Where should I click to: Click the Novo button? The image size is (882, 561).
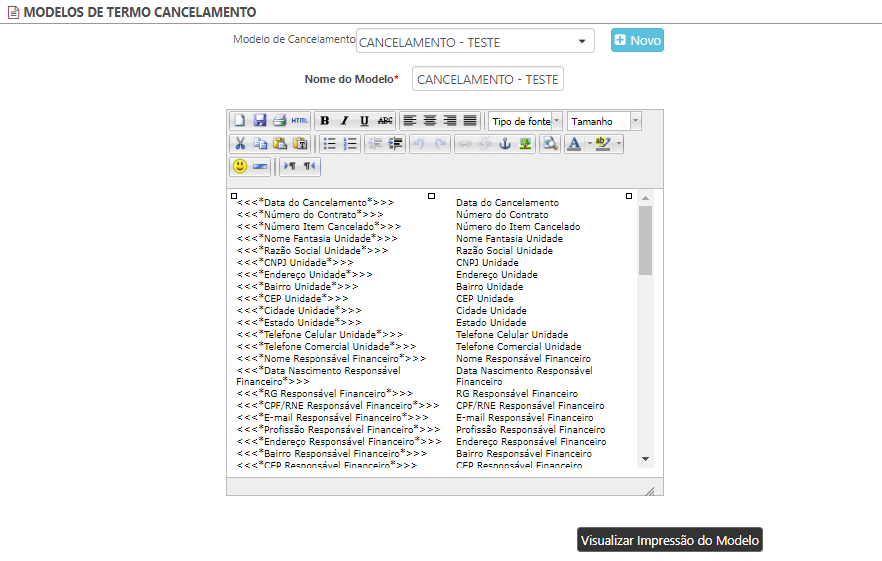(x=637, y=41)
